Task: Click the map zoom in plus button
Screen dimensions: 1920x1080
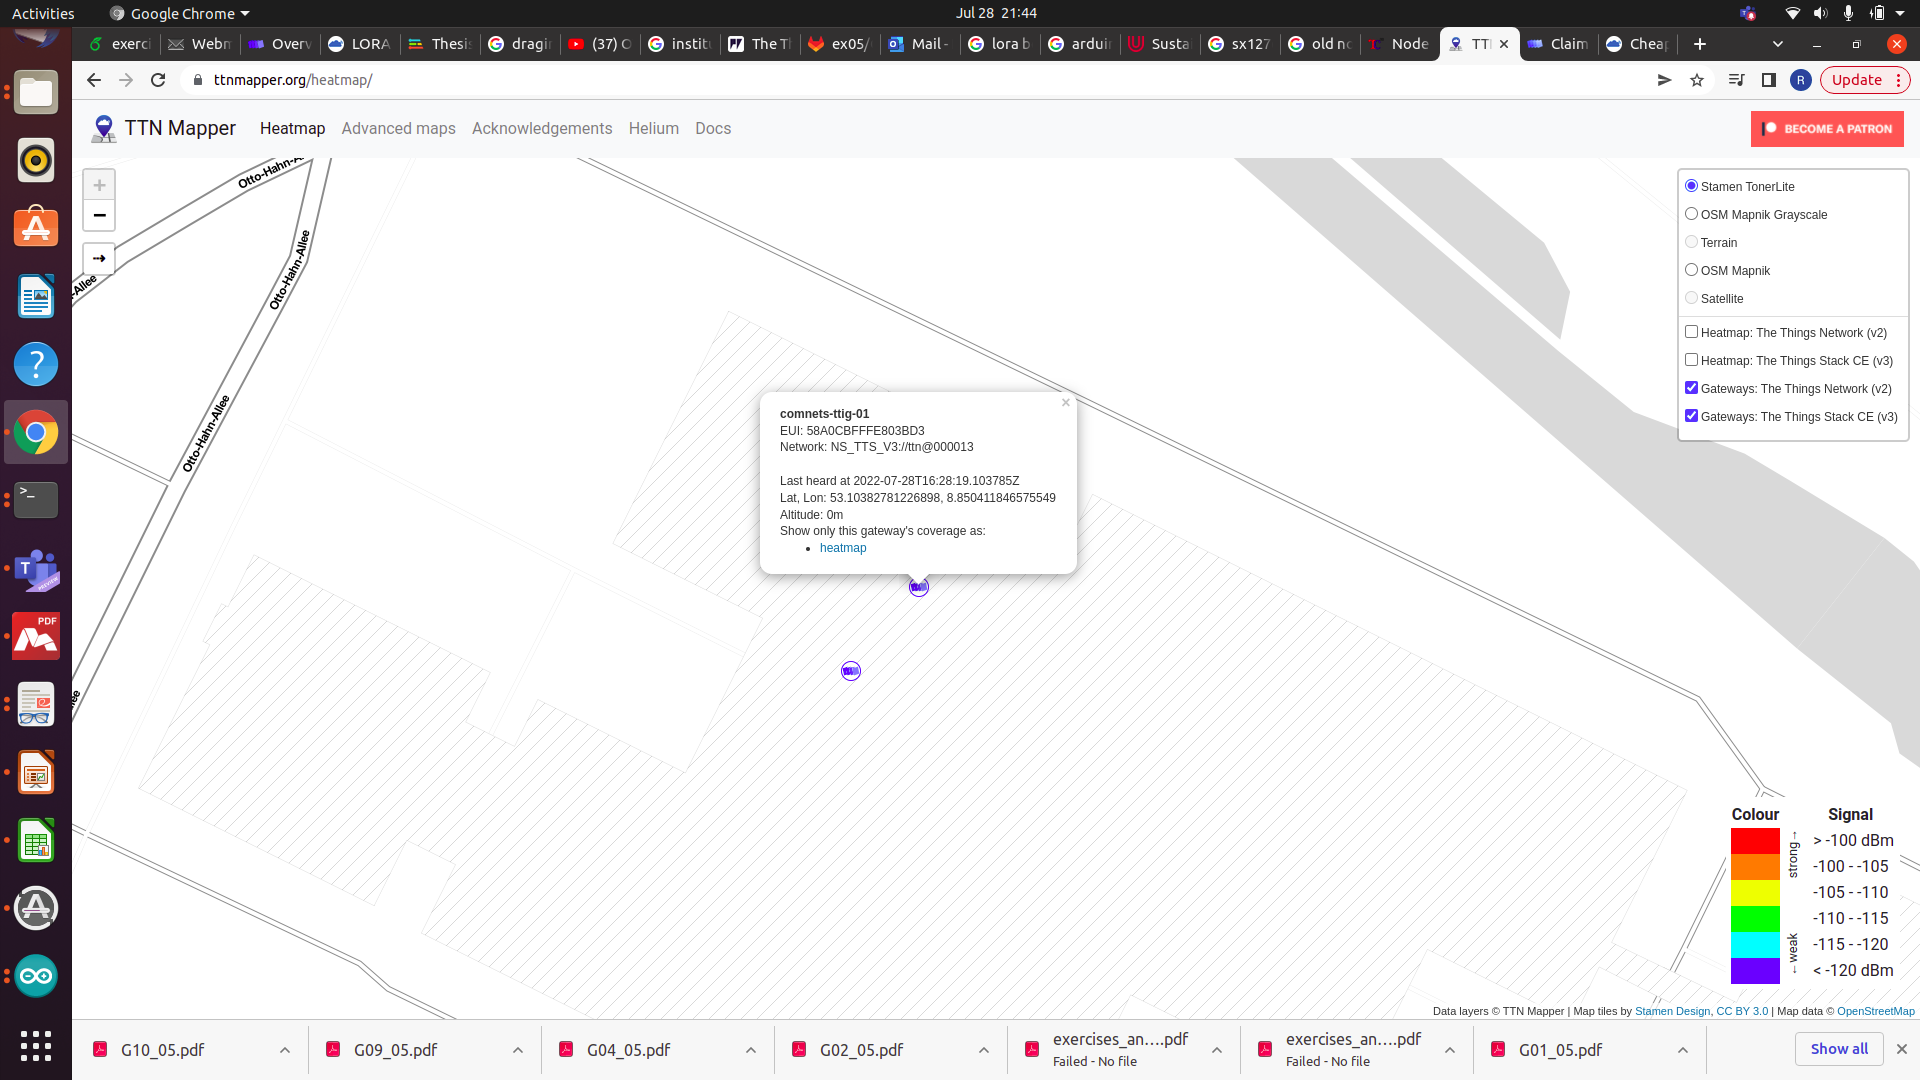Action: (x=99, y=185)
